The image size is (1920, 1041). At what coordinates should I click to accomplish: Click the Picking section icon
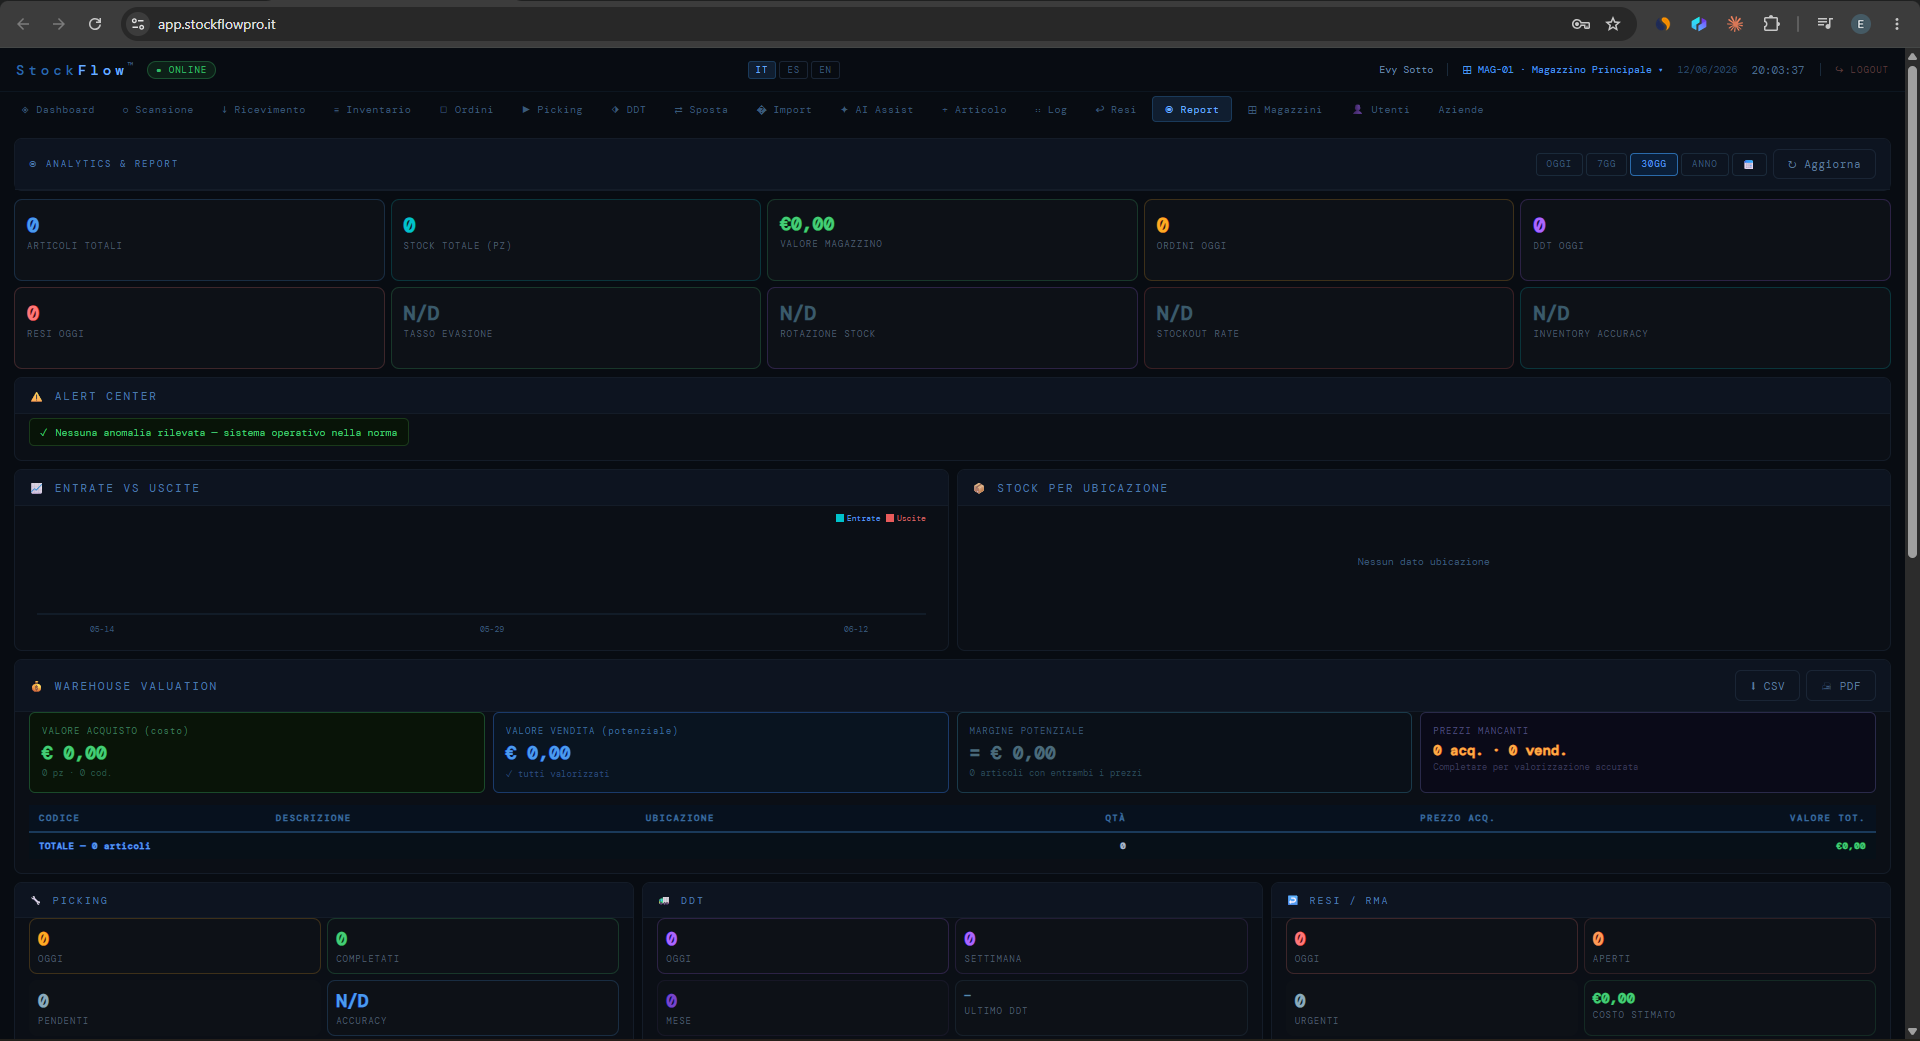(x=37, y=900)
